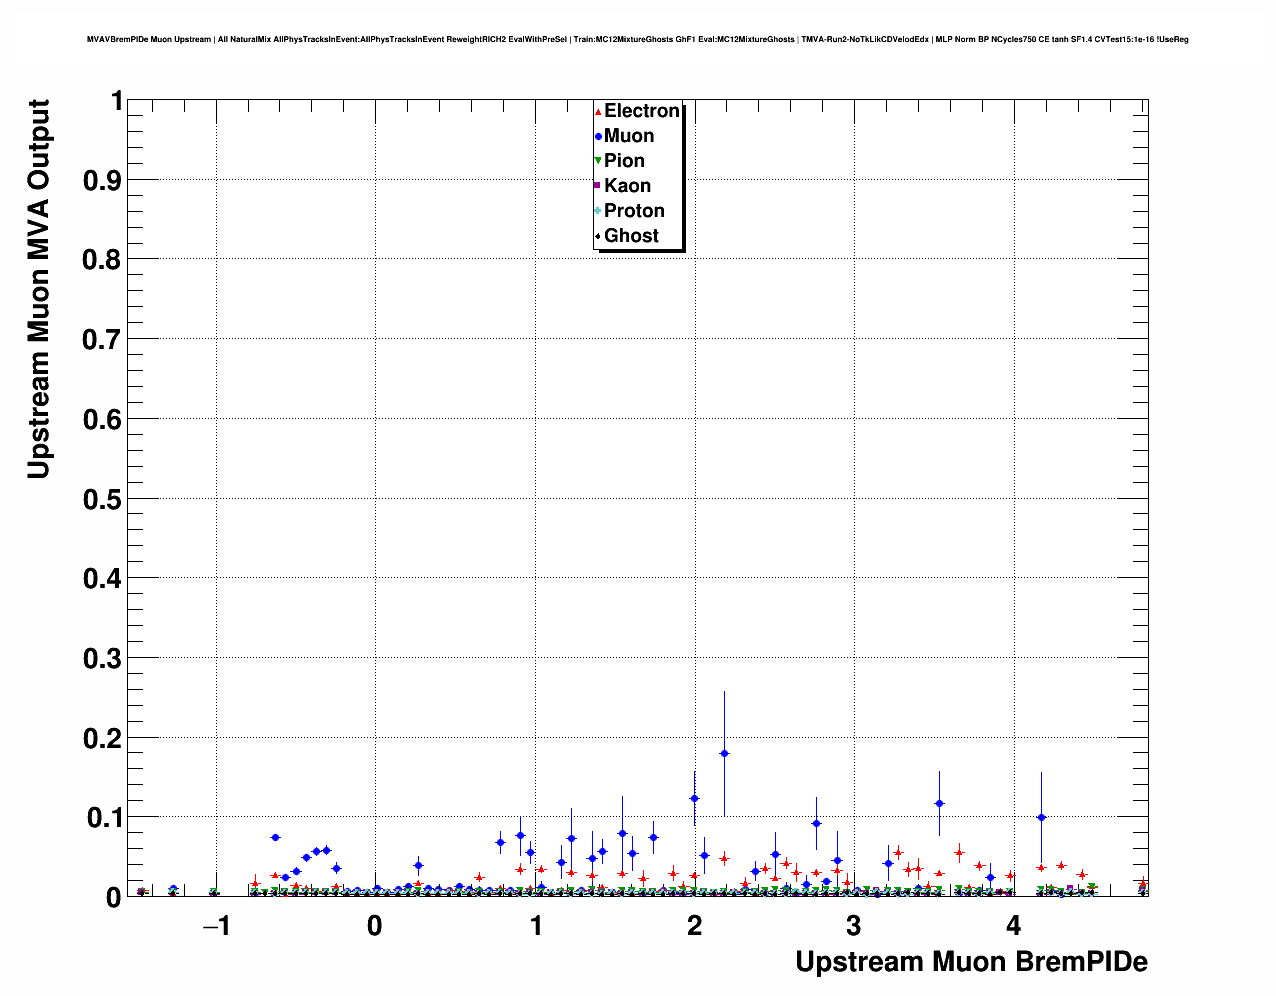
Task: Select the Ghost legend label
Action: 631,236
